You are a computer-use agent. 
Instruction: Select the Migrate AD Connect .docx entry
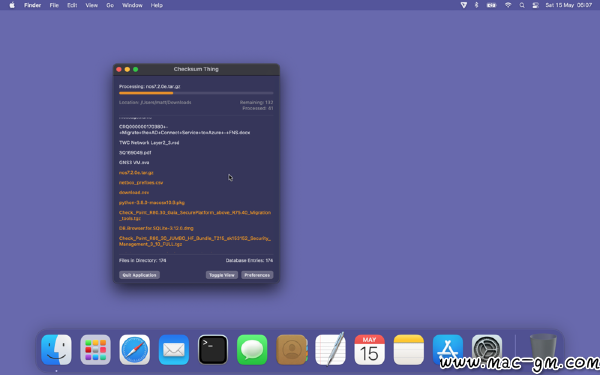[184, 129]
